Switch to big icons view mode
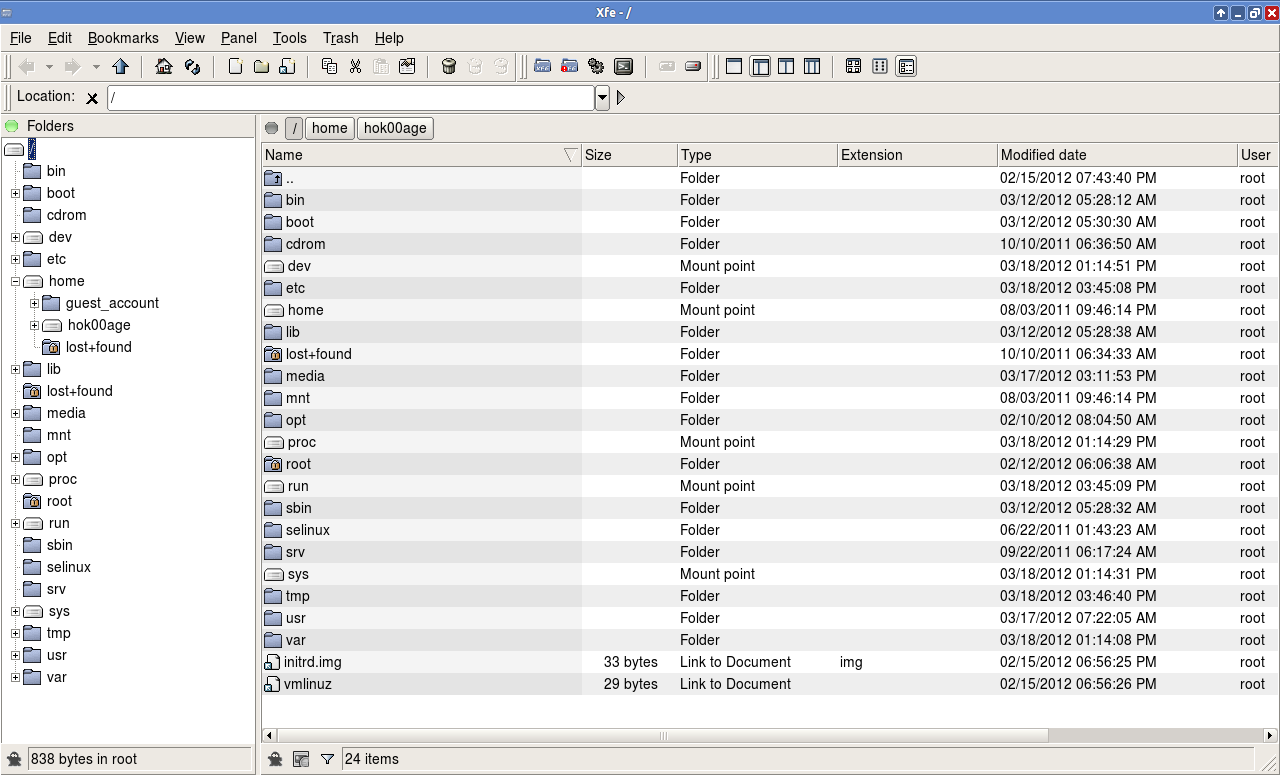 853,66
